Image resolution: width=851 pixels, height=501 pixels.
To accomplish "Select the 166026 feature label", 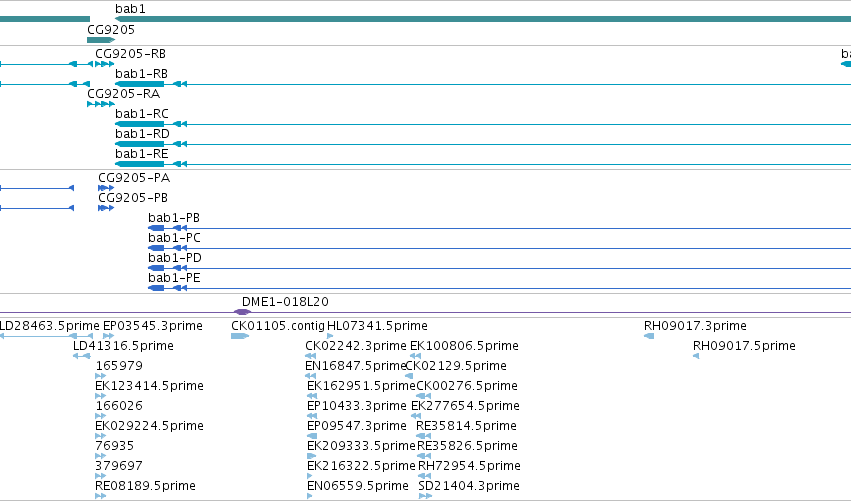I will 119,406.
